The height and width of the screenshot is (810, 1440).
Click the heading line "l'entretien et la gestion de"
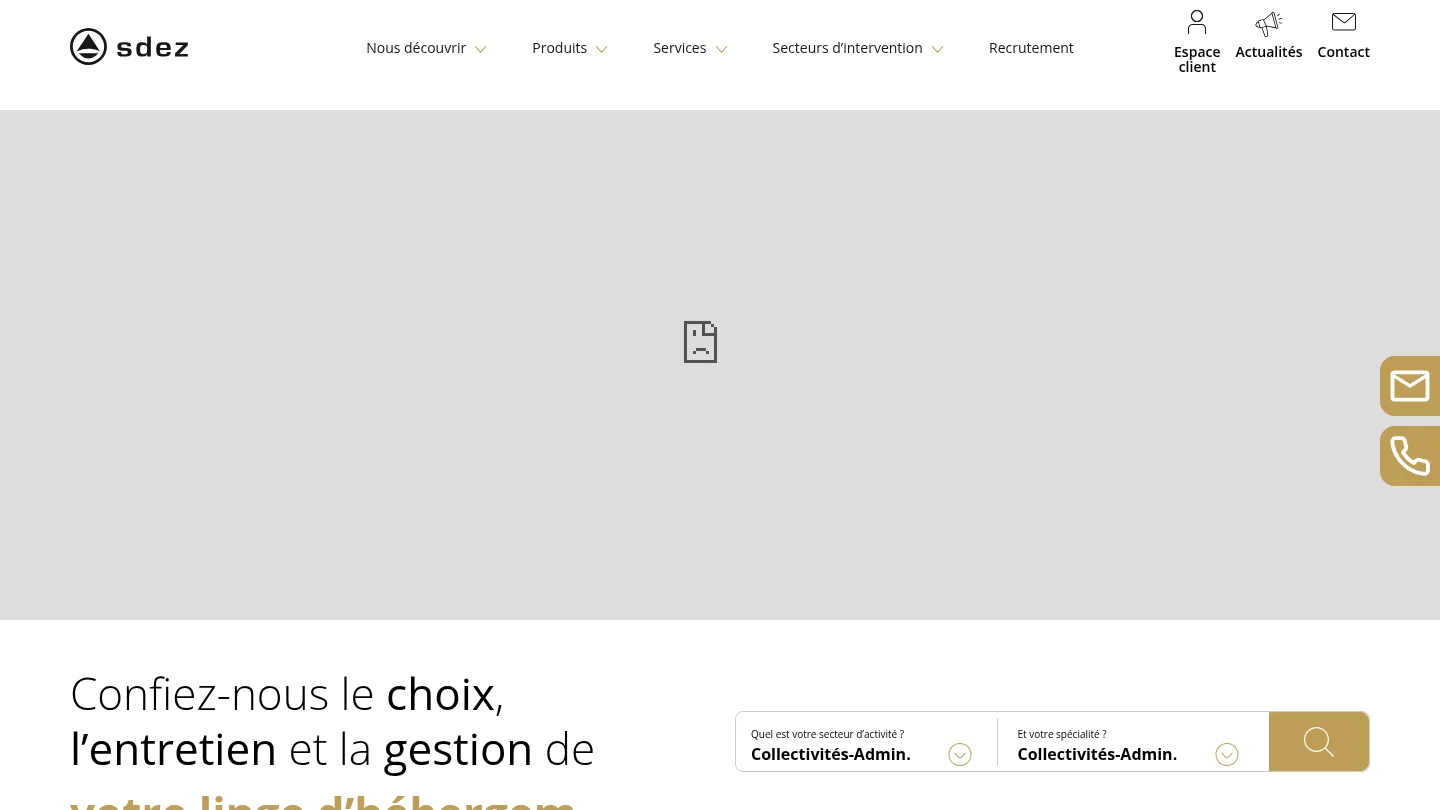pos(332,749)
